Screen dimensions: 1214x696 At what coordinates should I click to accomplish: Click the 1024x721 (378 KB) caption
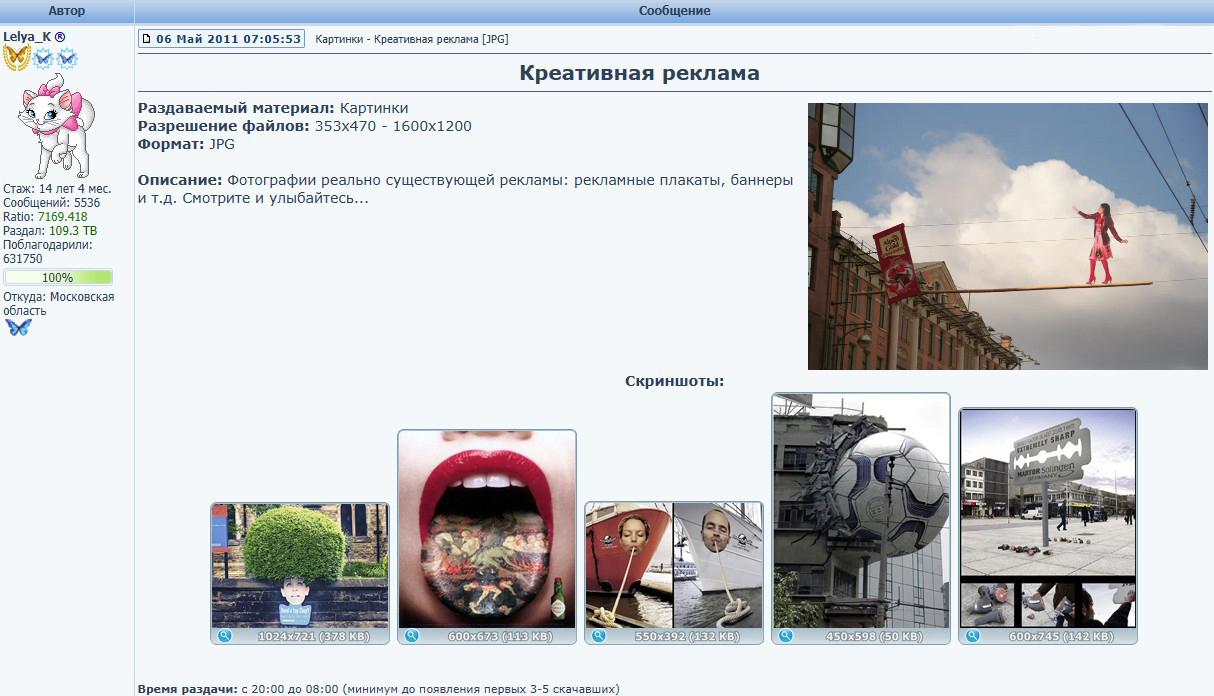313,637
